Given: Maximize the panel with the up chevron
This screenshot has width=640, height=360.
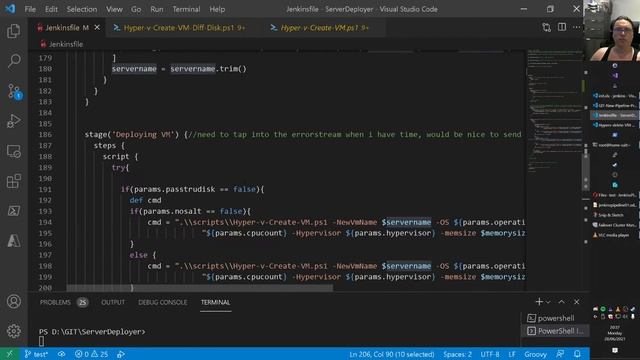Looking at the screenshot, I should coord(562,302).
